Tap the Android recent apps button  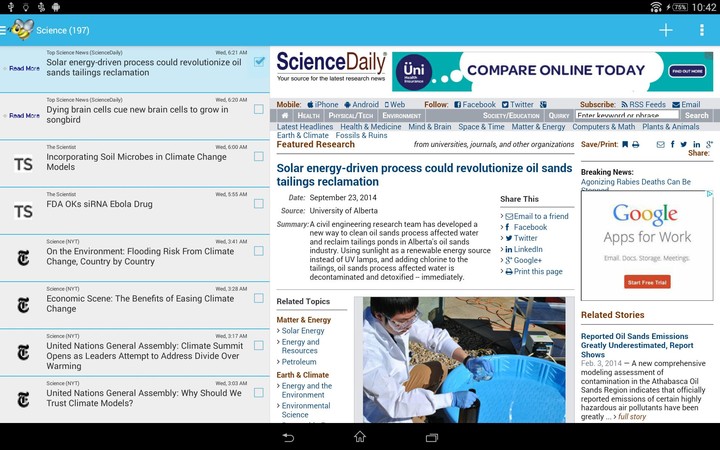432,437
